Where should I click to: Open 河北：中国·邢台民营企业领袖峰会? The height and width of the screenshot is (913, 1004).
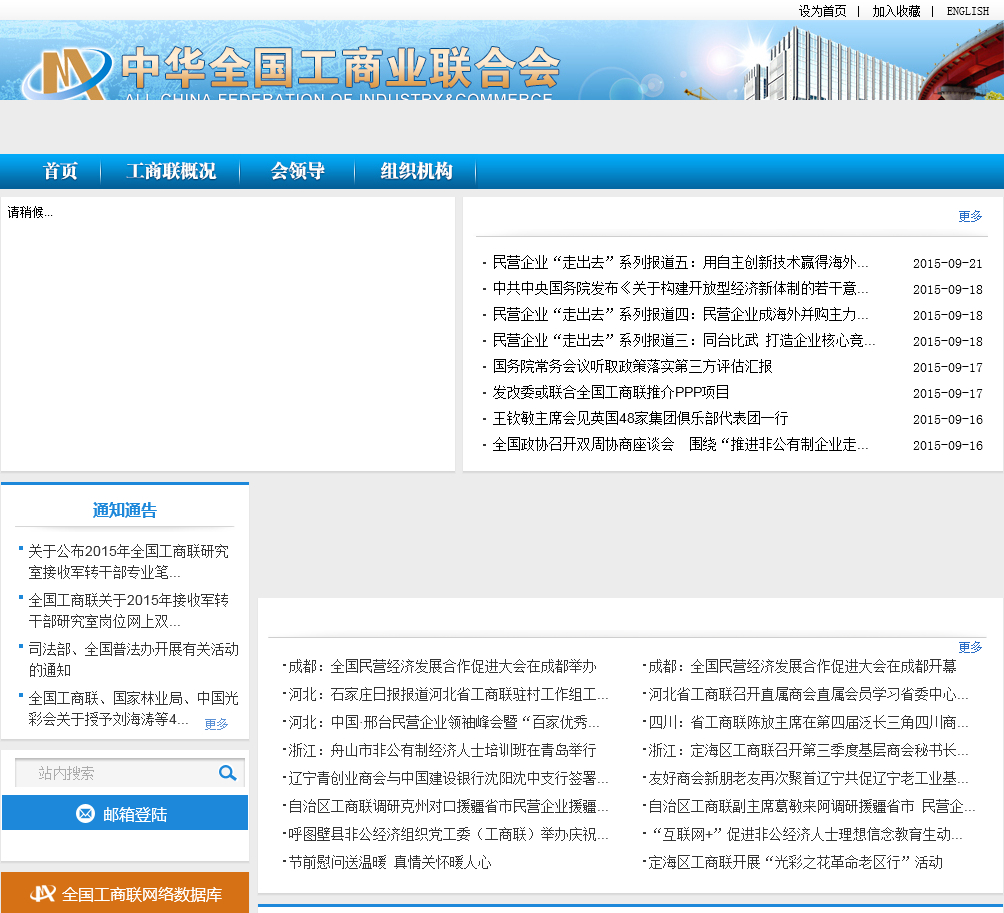tap(444, 722)
